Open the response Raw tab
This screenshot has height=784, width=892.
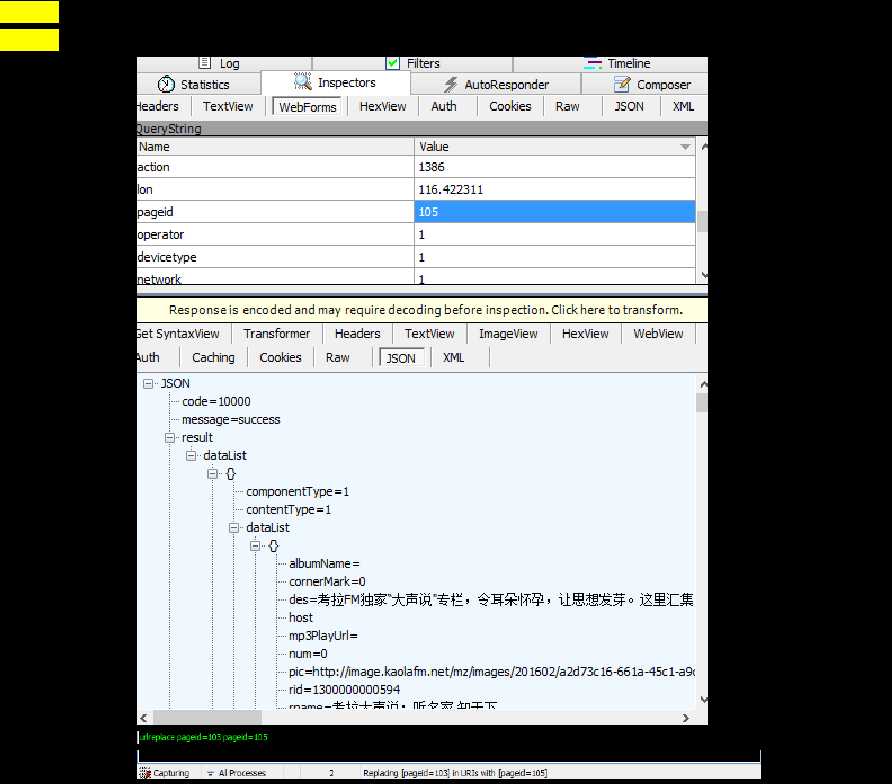337,358
